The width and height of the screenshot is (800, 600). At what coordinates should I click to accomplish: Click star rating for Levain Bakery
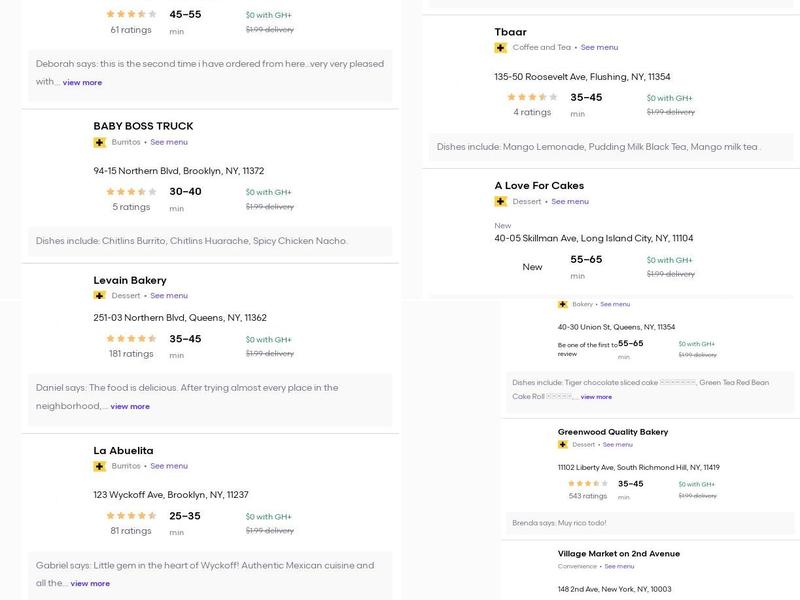[x=131, y=339]
